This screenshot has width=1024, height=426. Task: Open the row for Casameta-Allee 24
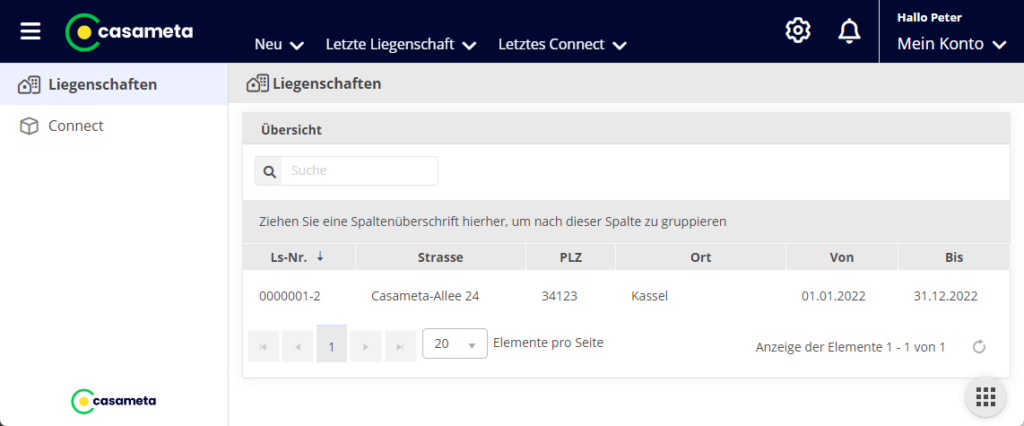[424, 296]
